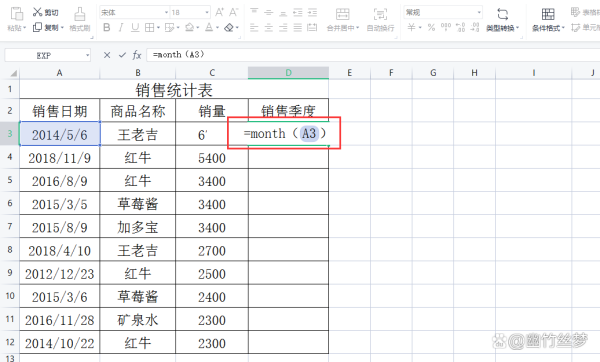
Task: Increase the cell indent
Action: coord(312,12)
